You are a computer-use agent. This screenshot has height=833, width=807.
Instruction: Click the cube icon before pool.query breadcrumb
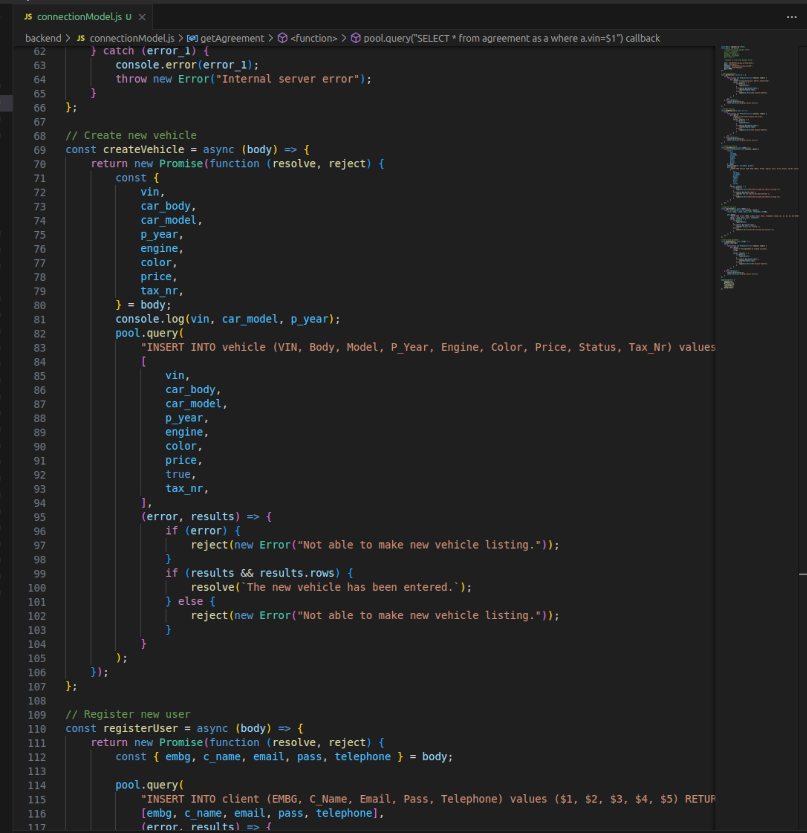point(355,38)
